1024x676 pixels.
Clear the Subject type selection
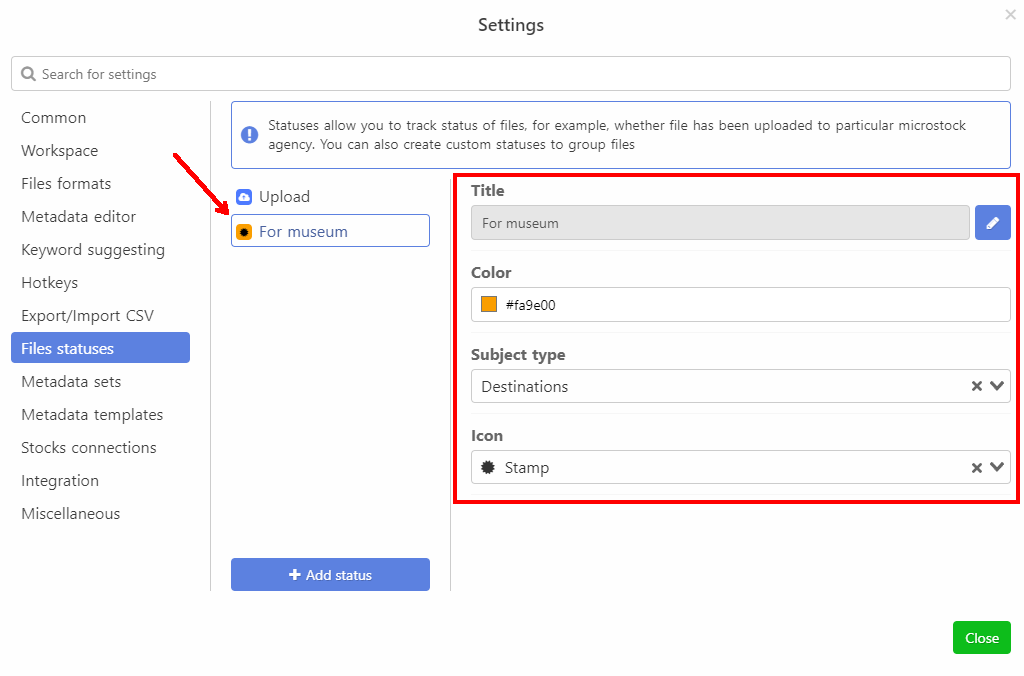(x=976, y=386)
